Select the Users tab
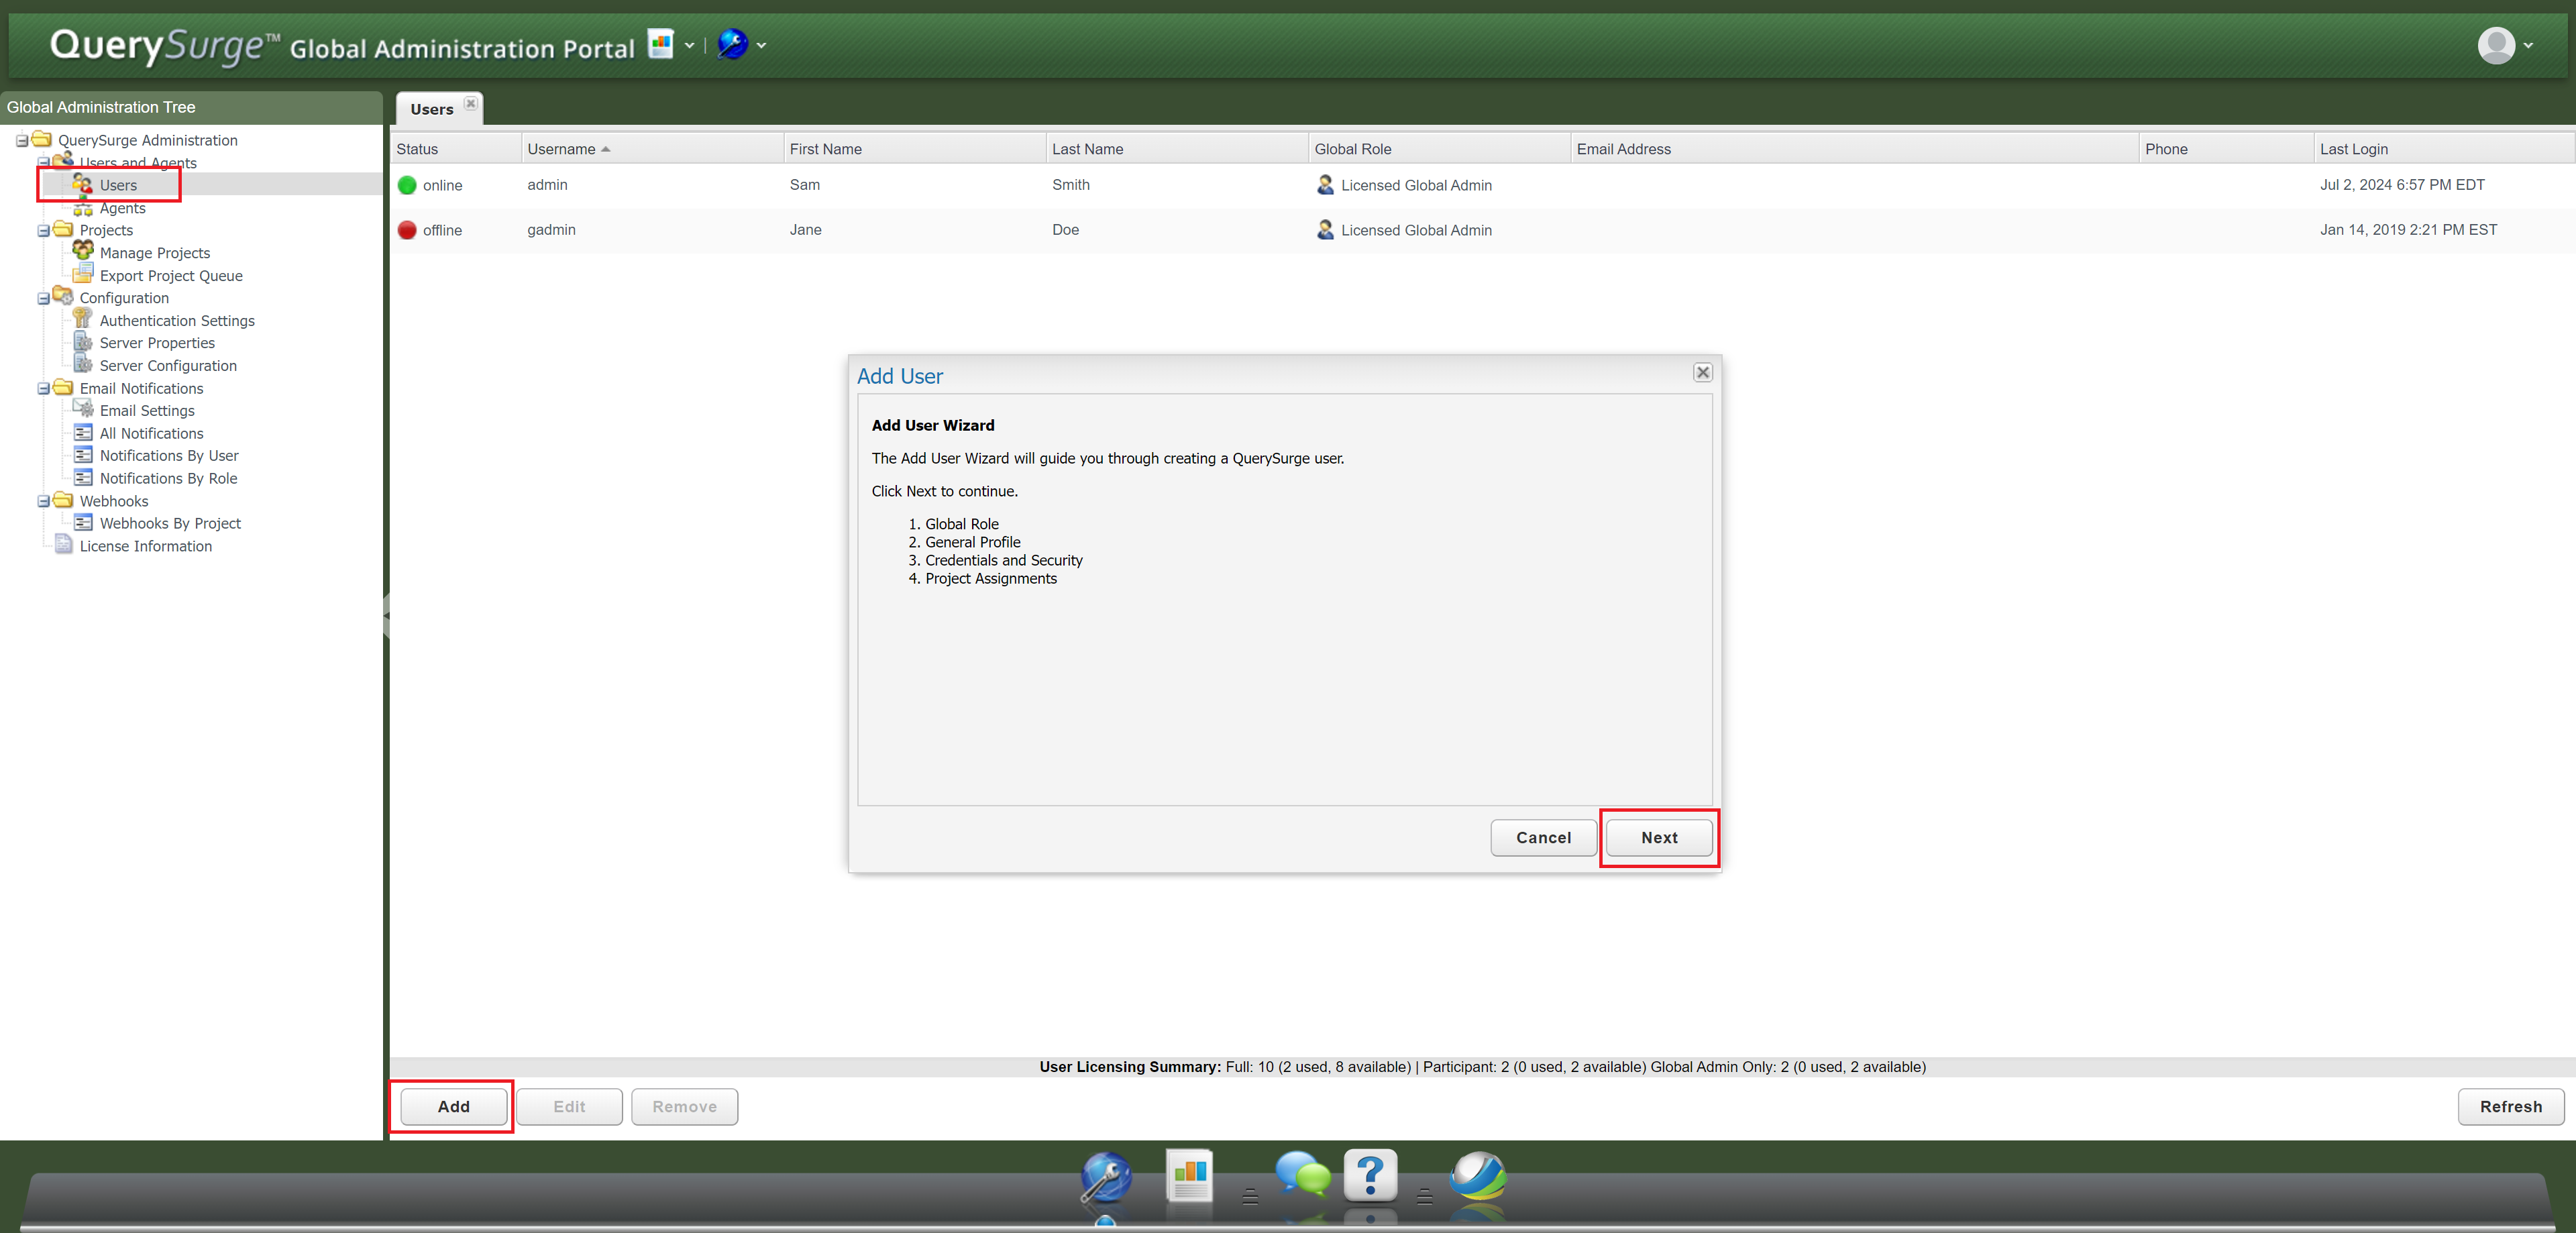Image resolution: width=2576 pixels, height=1233 pixels. pyautogui.click(x=432, y=109)
